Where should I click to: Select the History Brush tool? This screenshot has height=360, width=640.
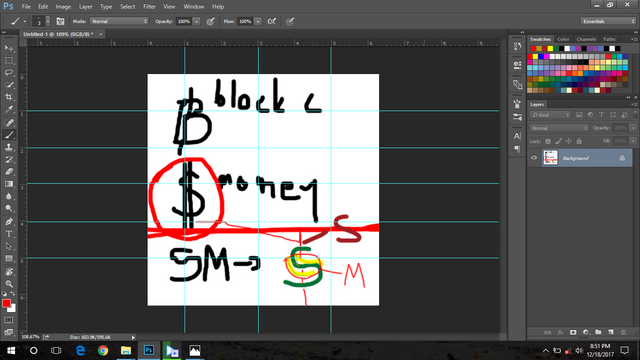pyautogui.click(x=9, y=159)
